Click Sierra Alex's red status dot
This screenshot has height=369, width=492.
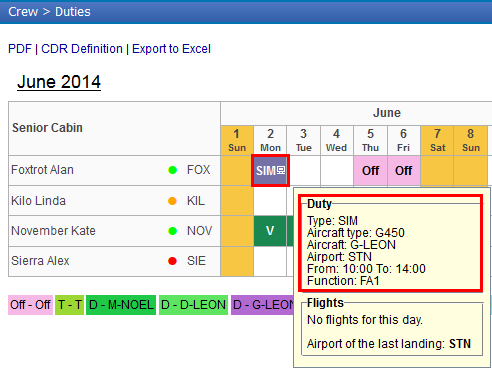point(172,261)
